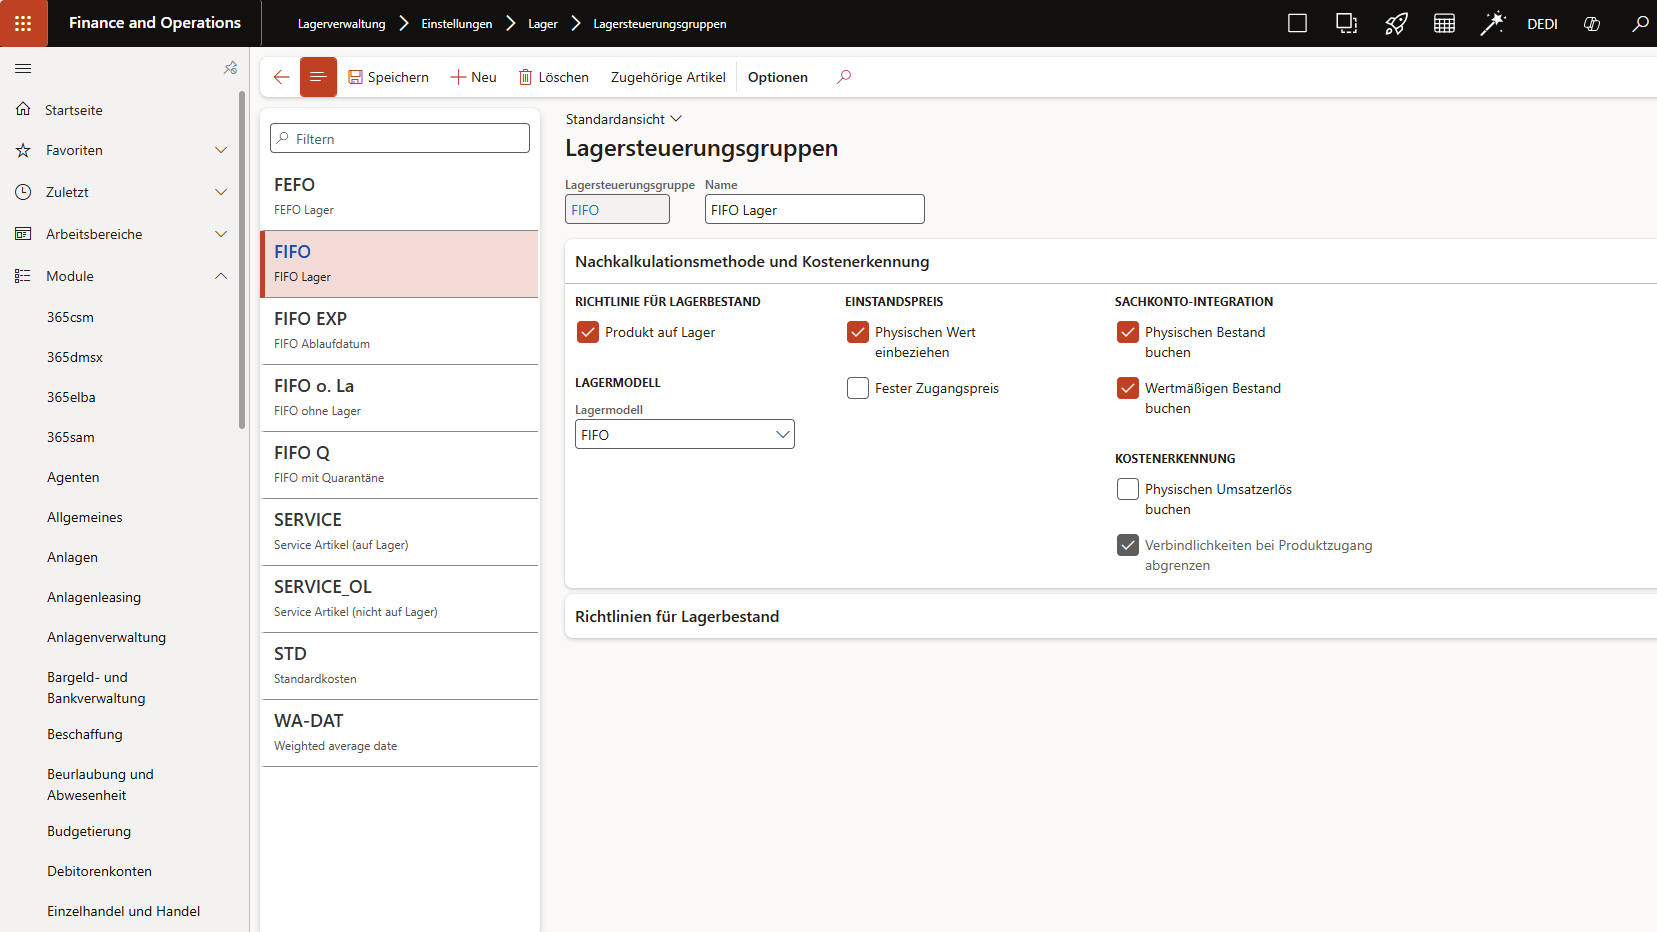Uncheck Wertmäßigen Bestand buchen checkbox

1128,388
